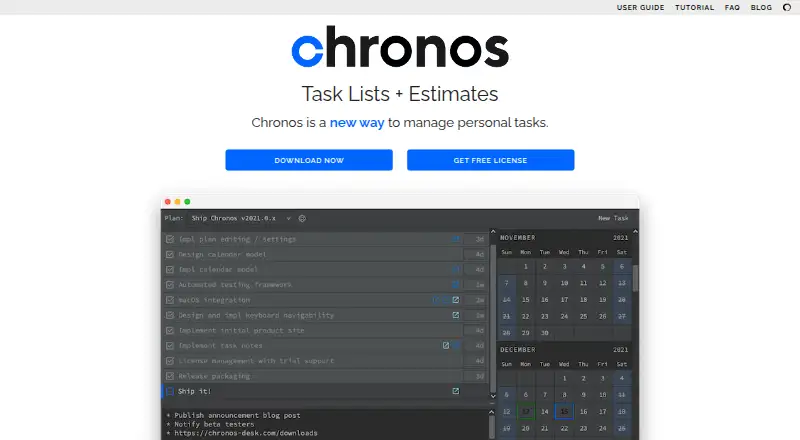Select December 1 in the calendar
This screenshot has height=440, width=800.
click(564, 378)
